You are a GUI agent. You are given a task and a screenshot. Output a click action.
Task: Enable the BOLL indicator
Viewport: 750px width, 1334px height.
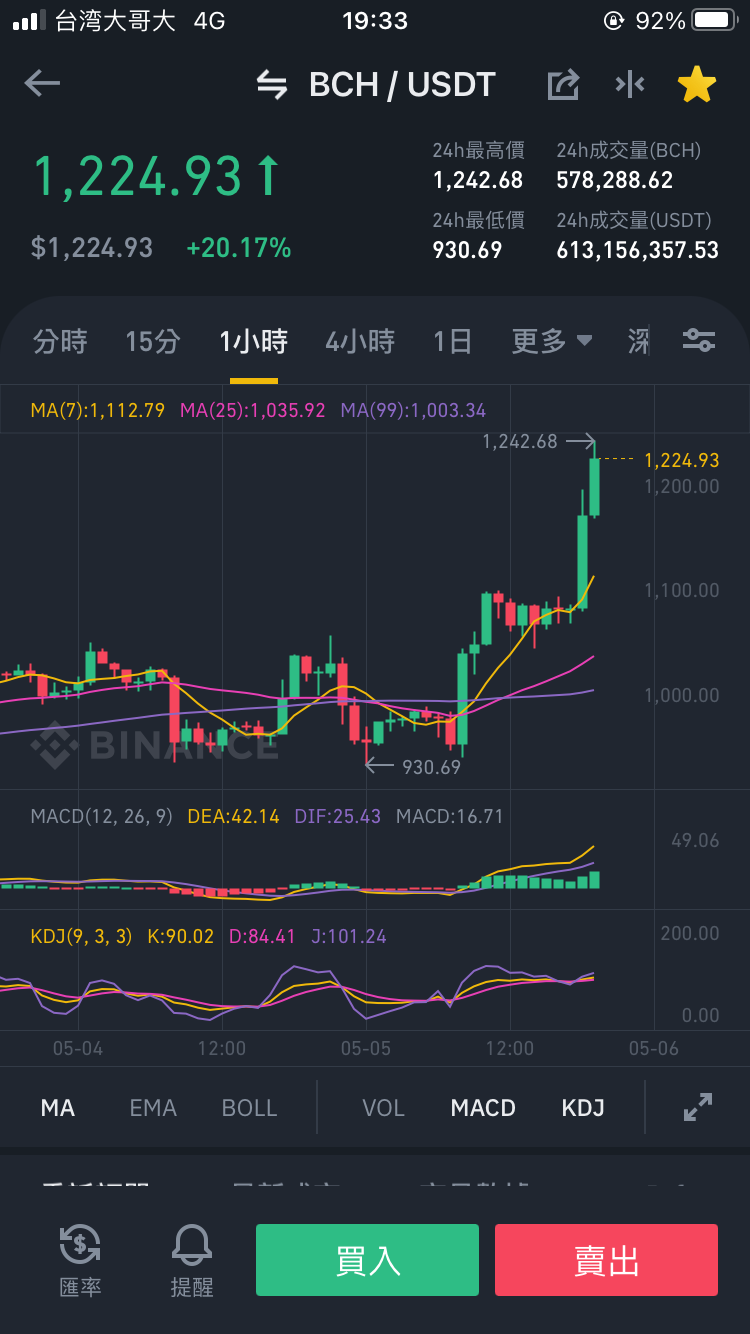point(249,1108)
